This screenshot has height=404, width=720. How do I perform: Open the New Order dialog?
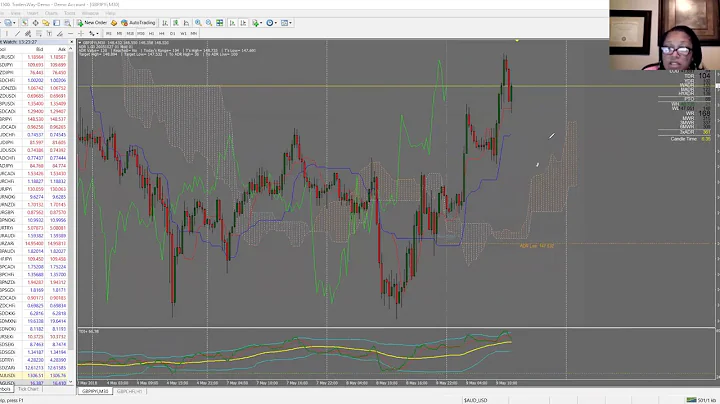[x=92, y=22]
